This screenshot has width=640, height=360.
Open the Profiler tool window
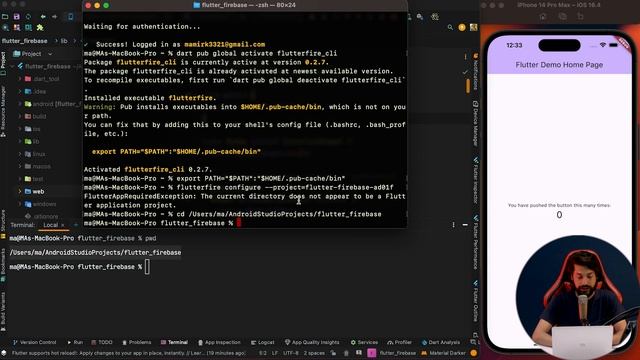tap(400, 342)
